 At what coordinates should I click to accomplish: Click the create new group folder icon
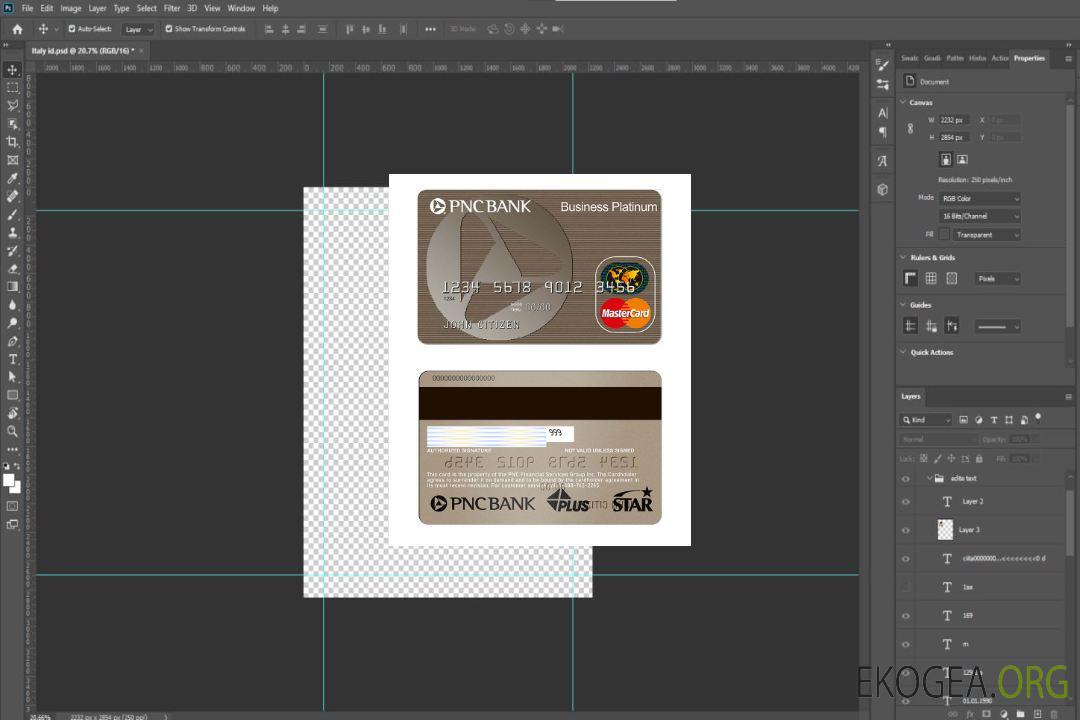point(1020,714)
